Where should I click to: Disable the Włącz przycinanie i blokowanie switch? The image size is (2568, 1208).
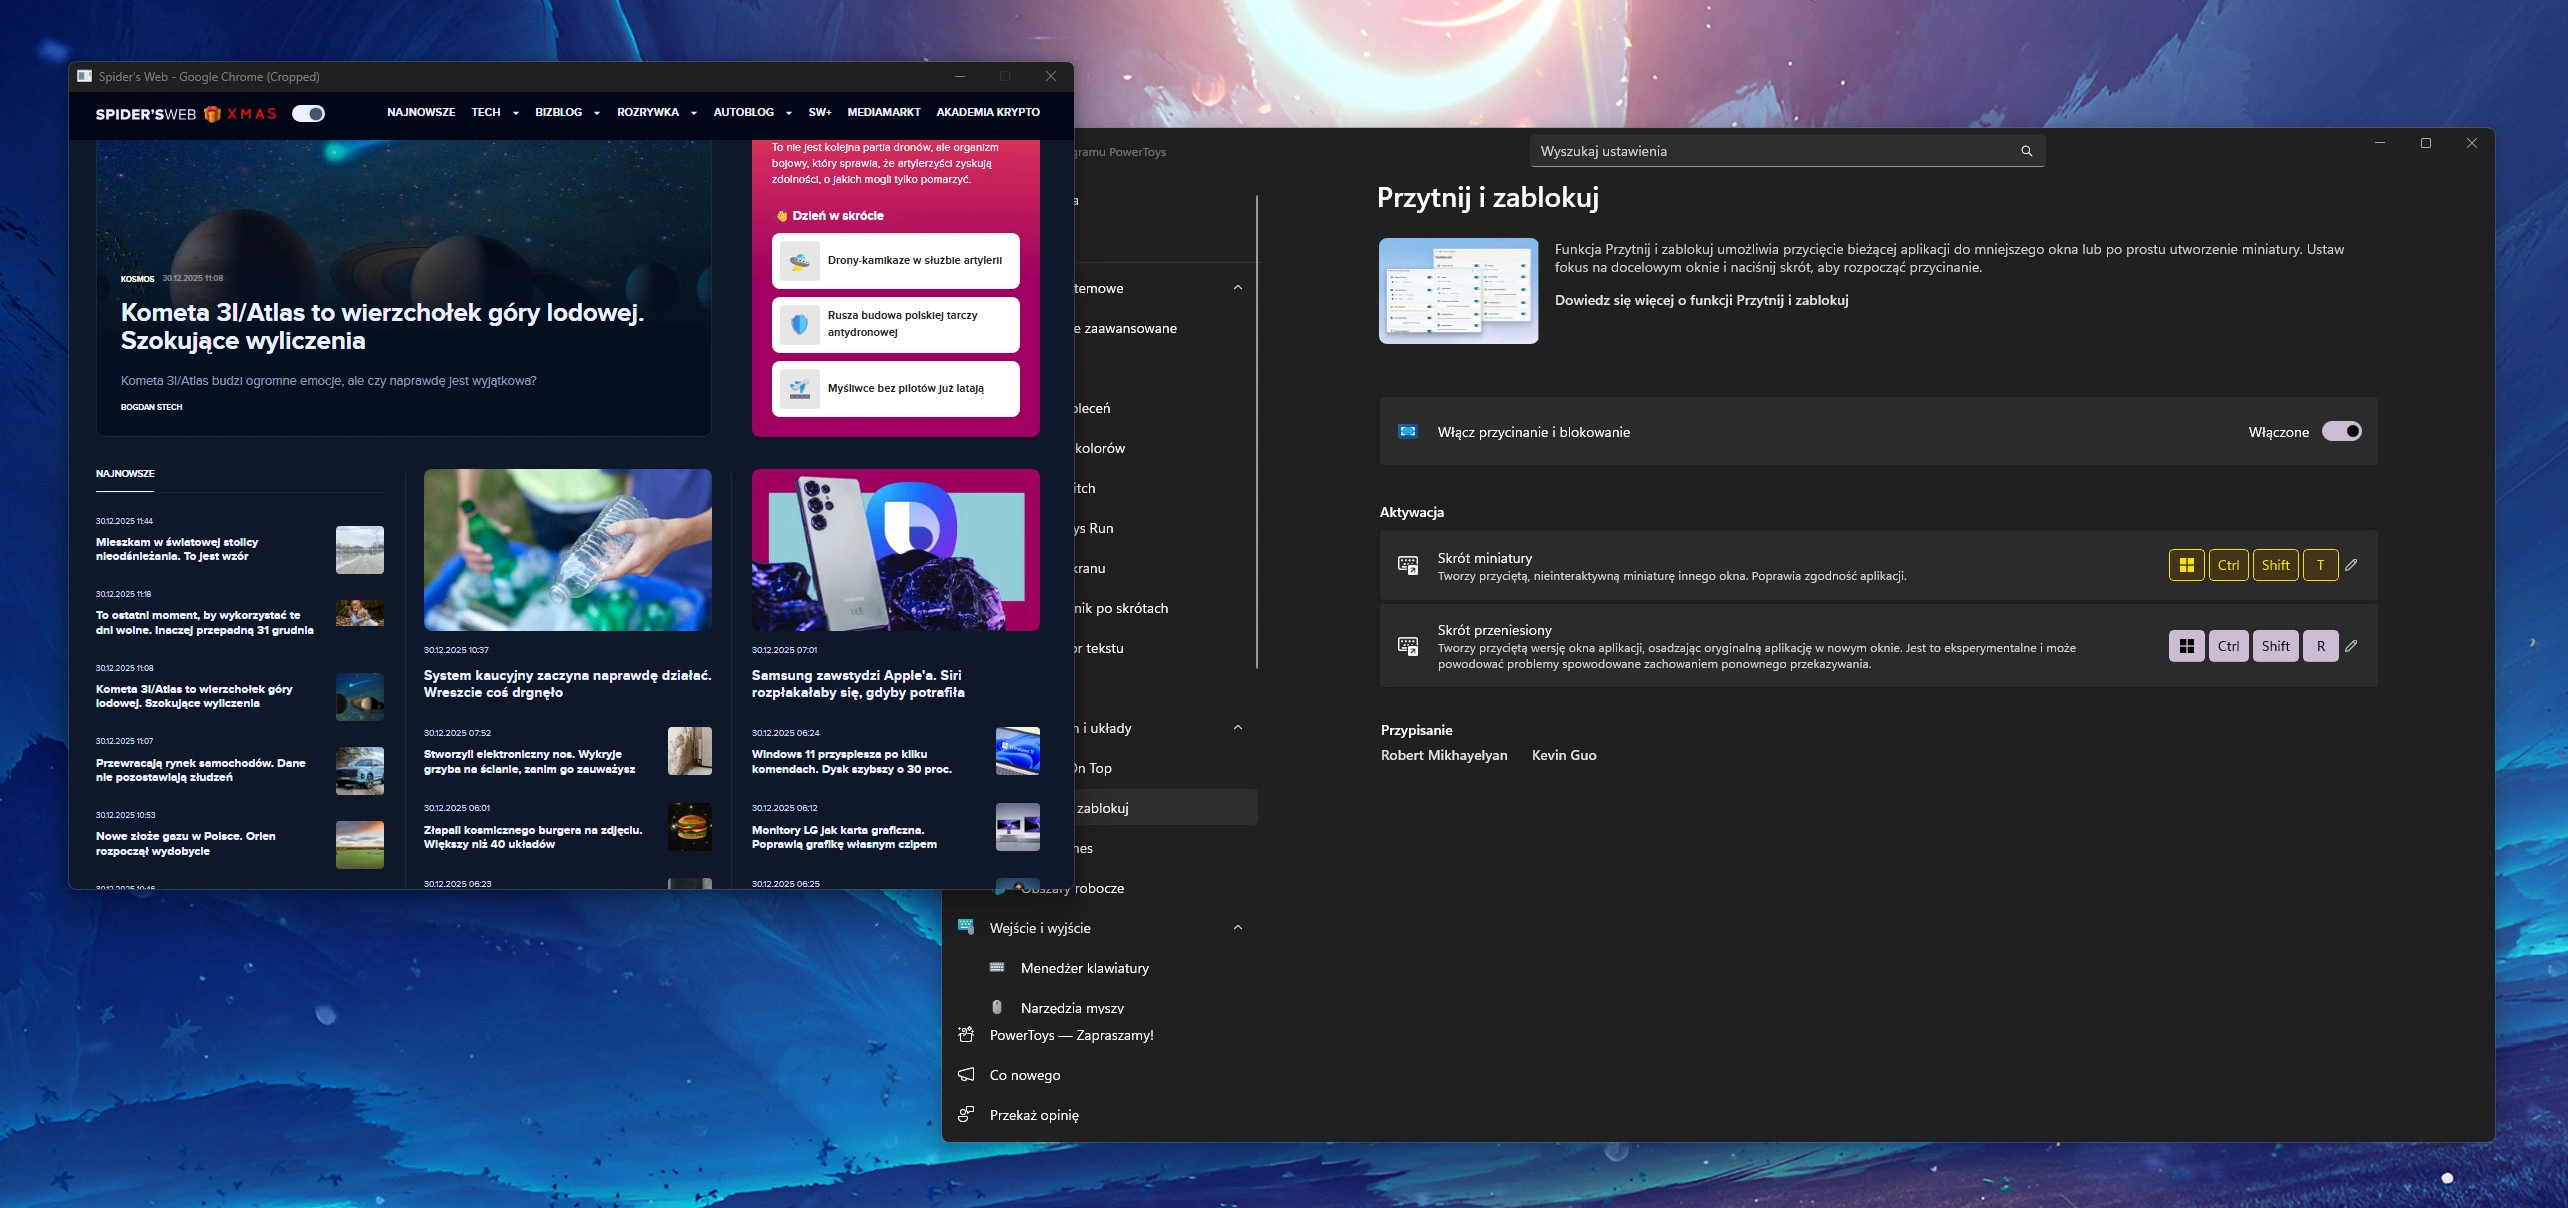tap(2341, 431)
